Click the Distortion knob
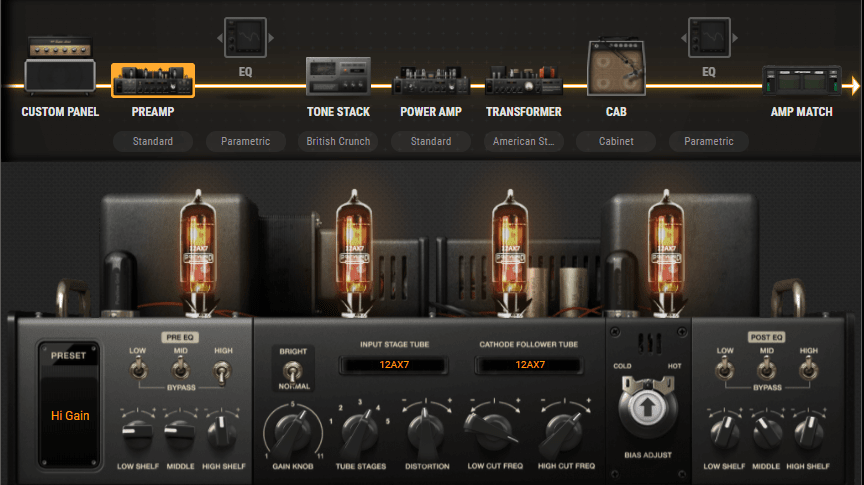The image size is (864, 485). 425,433
